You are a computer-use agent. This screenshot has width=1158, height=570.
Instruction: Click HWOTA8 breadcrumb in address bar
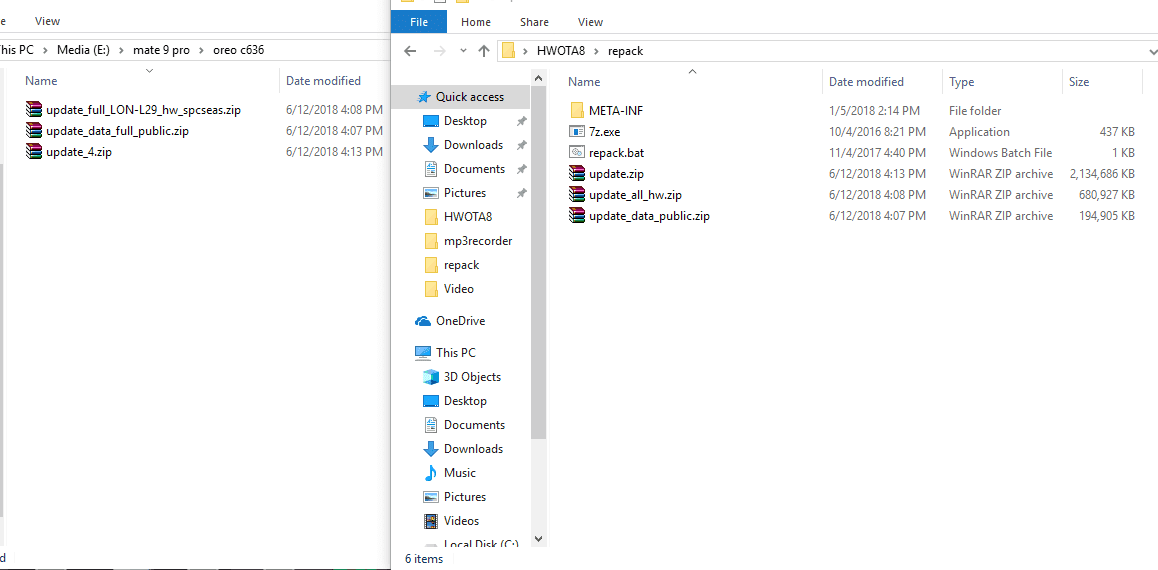[561, 51]
